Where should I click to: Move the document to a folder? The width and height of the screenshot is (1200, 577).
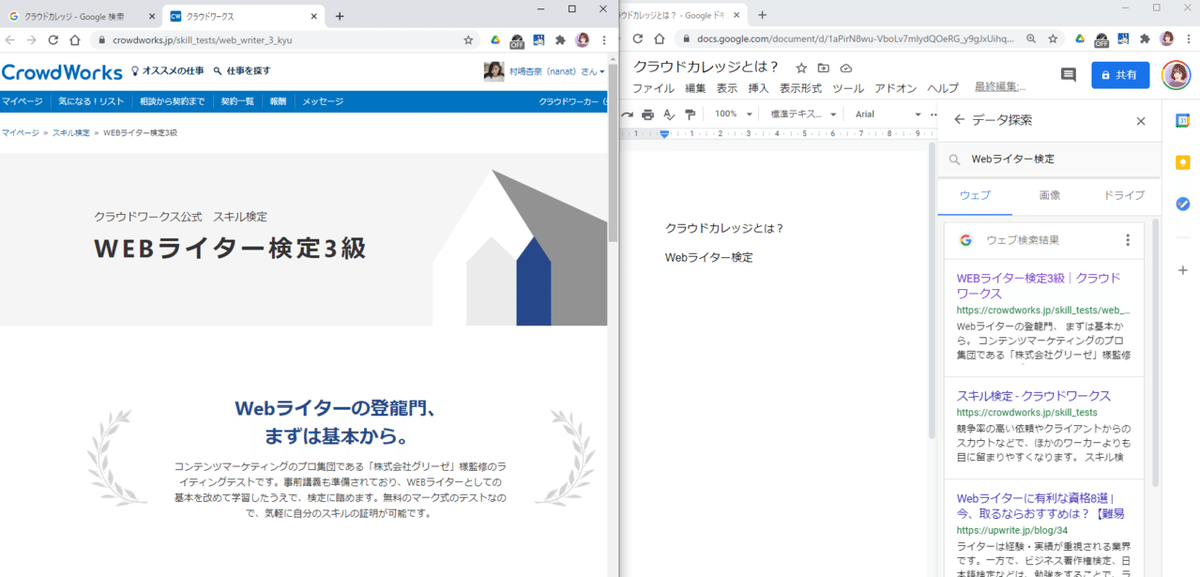click(x=823, y=68)
